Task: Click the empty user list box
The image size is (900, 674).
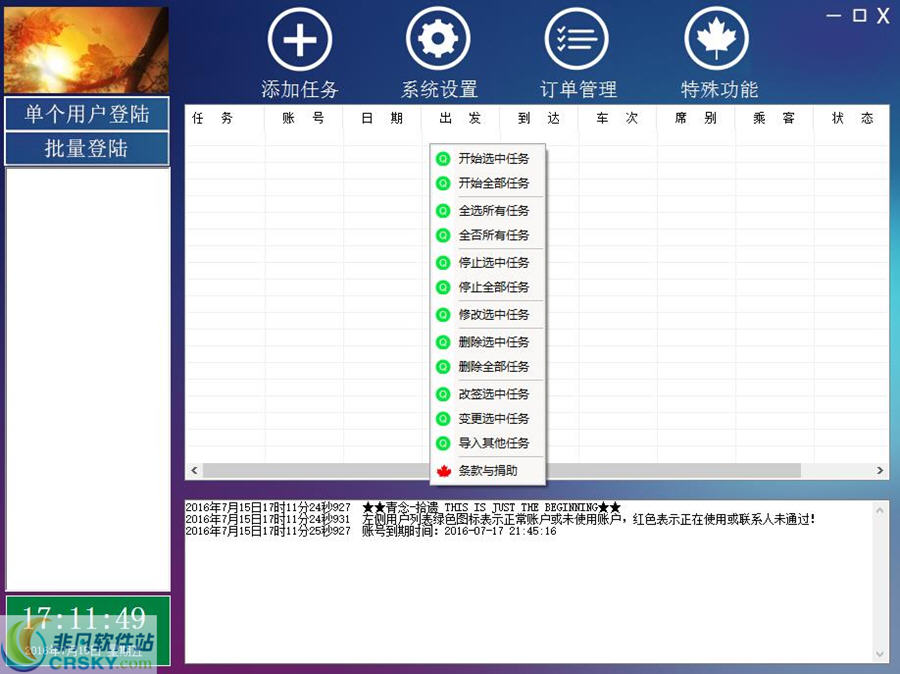Action: click(88, 380)
